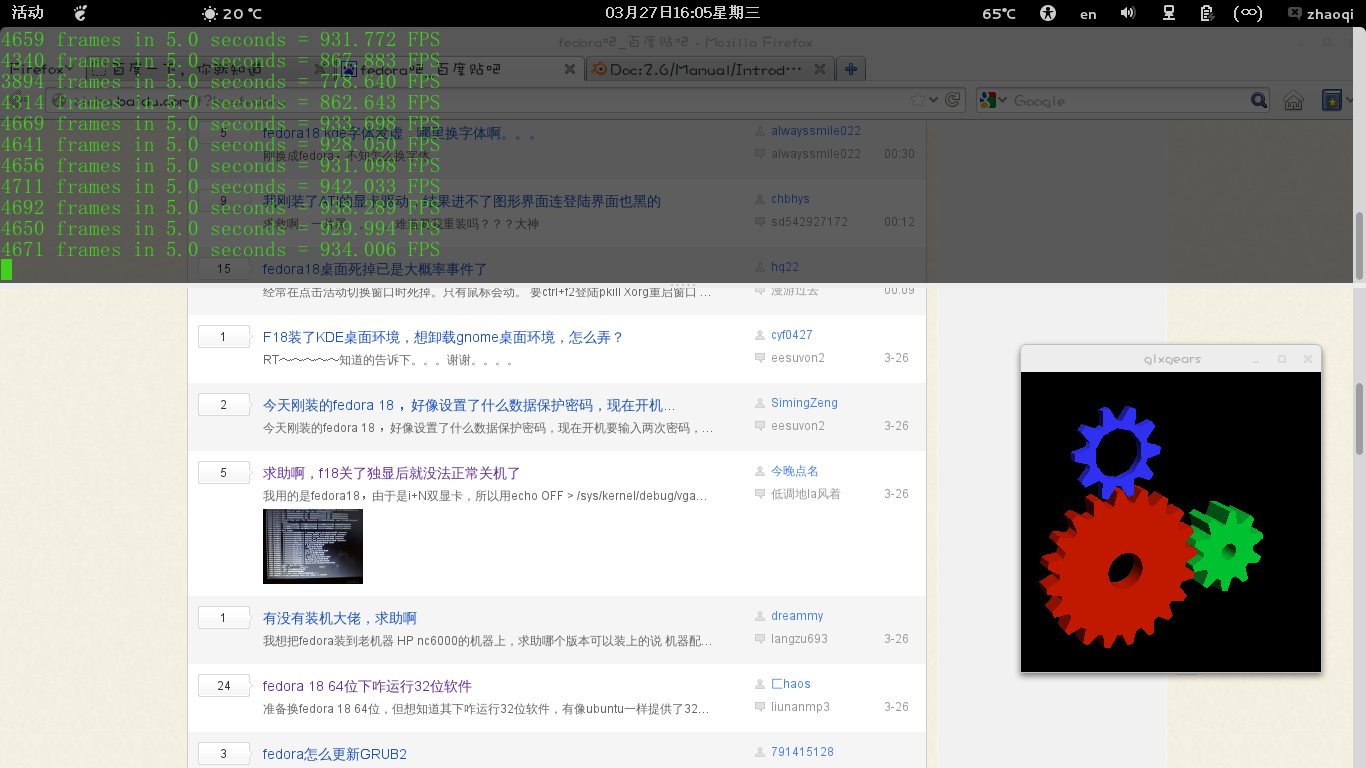The image size is (1366, 768).
Task: Click the 65℃ temperature indicator
Action: click(x=999, y=13)
